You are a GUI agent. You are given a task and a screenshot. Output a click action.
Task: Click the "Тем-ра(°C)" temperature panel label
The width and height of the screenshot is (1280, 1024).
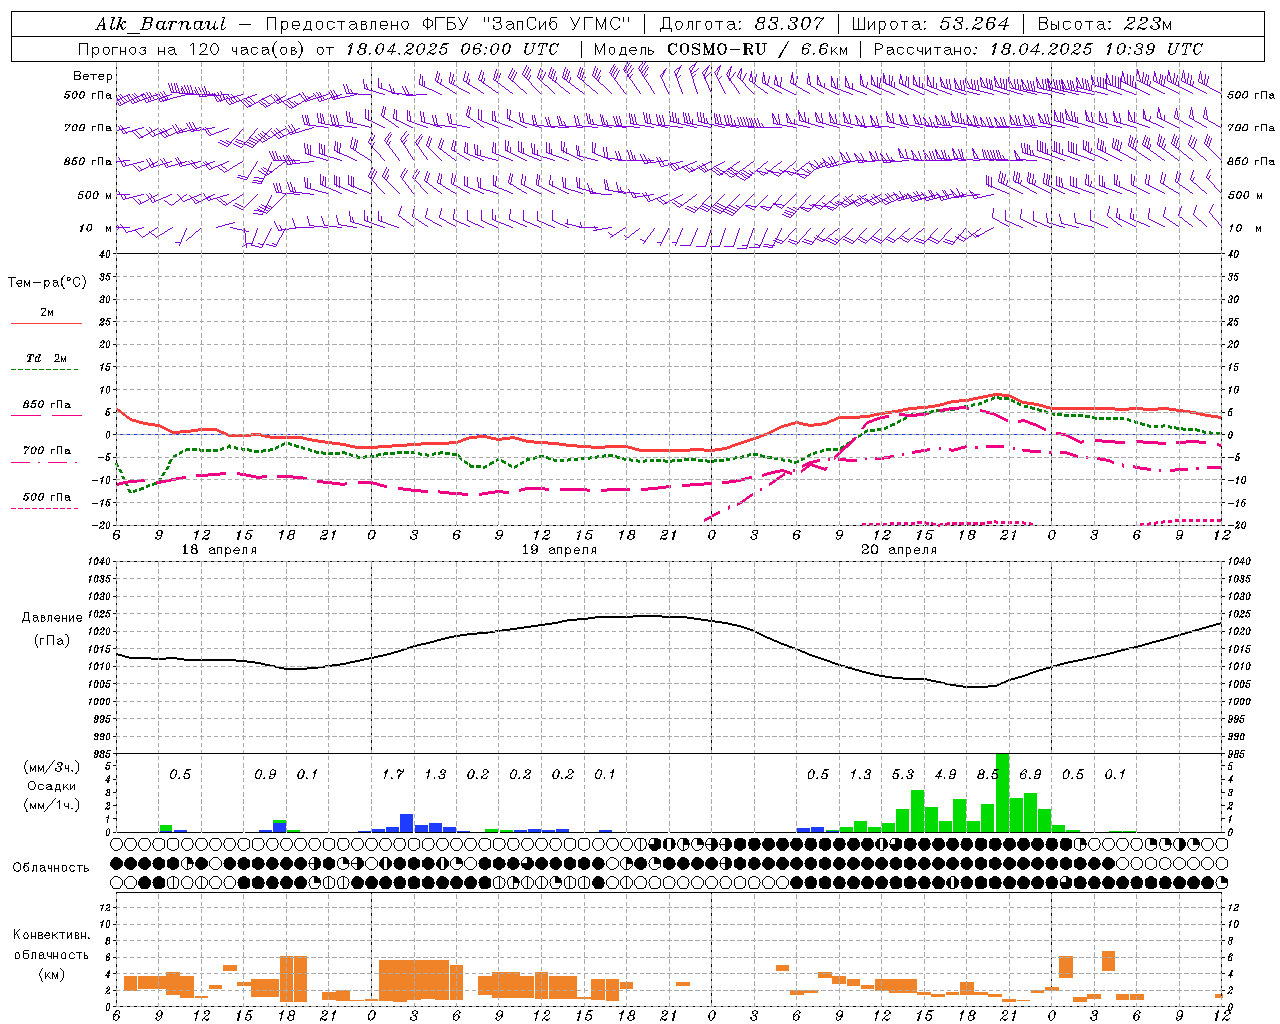point(47,283)
